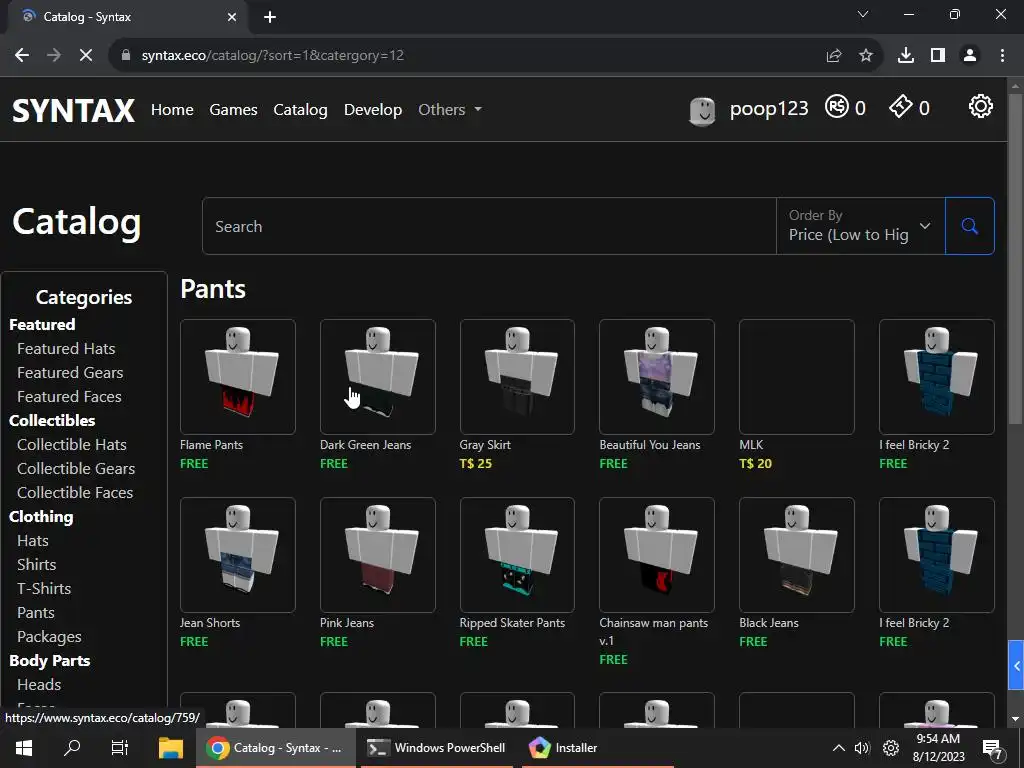Go back with browser back arrow

coord(22,56)
